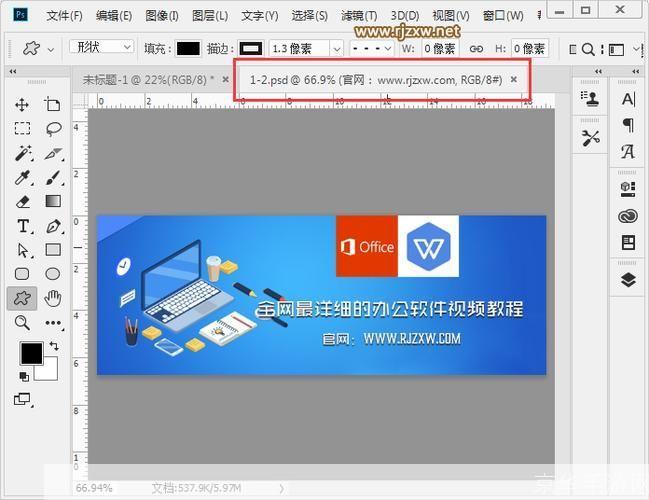
Task: Open the 选择(S) menu
Action: [310, 16]
